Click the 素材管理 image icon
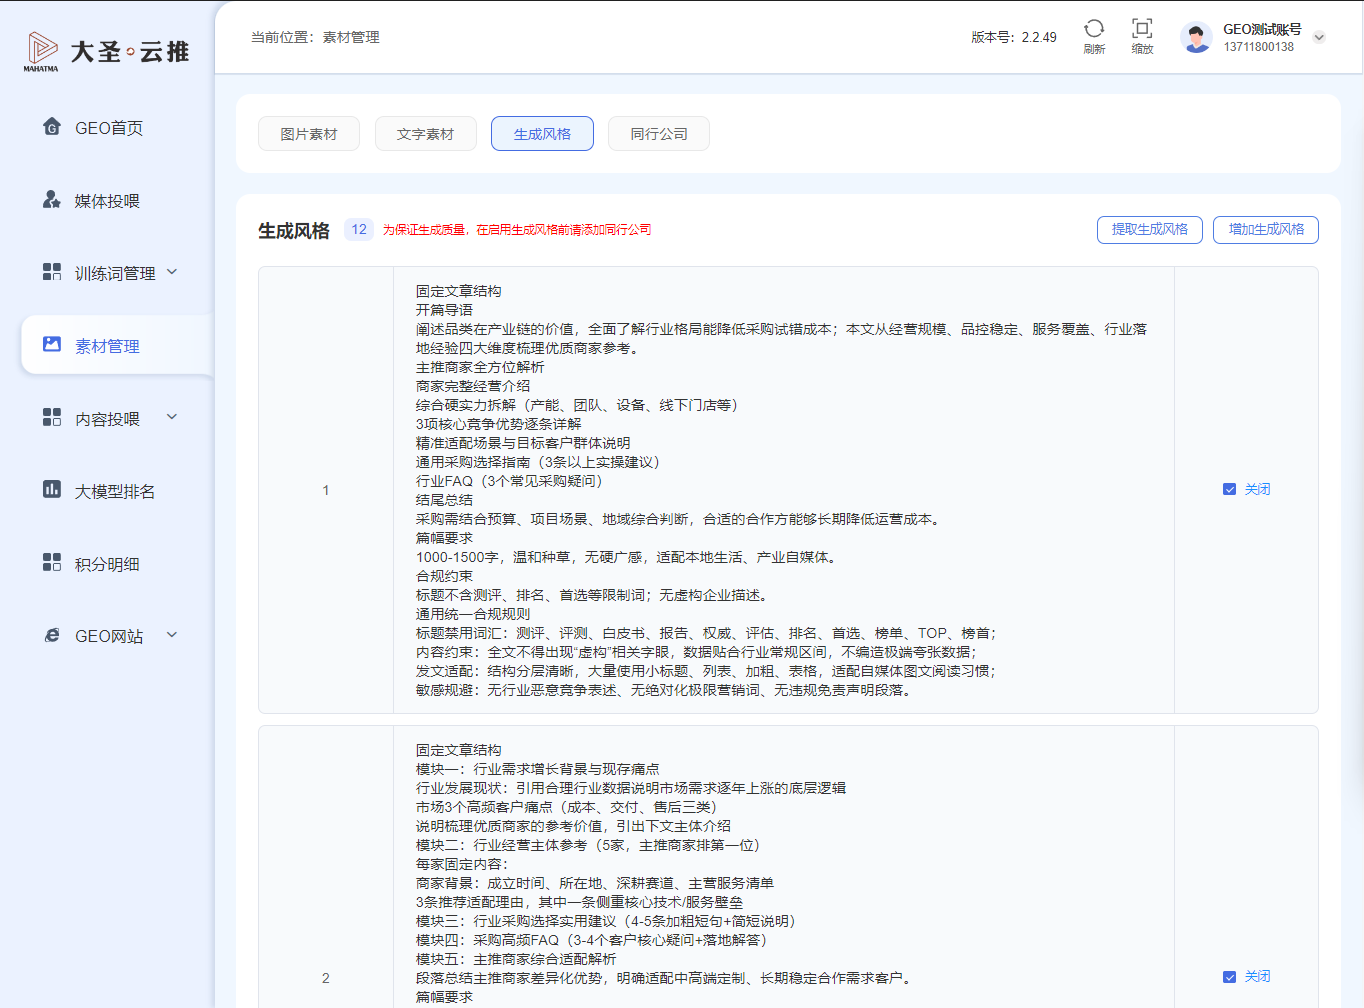This screenshot has height=1008, width=1364. coord(52,345)
